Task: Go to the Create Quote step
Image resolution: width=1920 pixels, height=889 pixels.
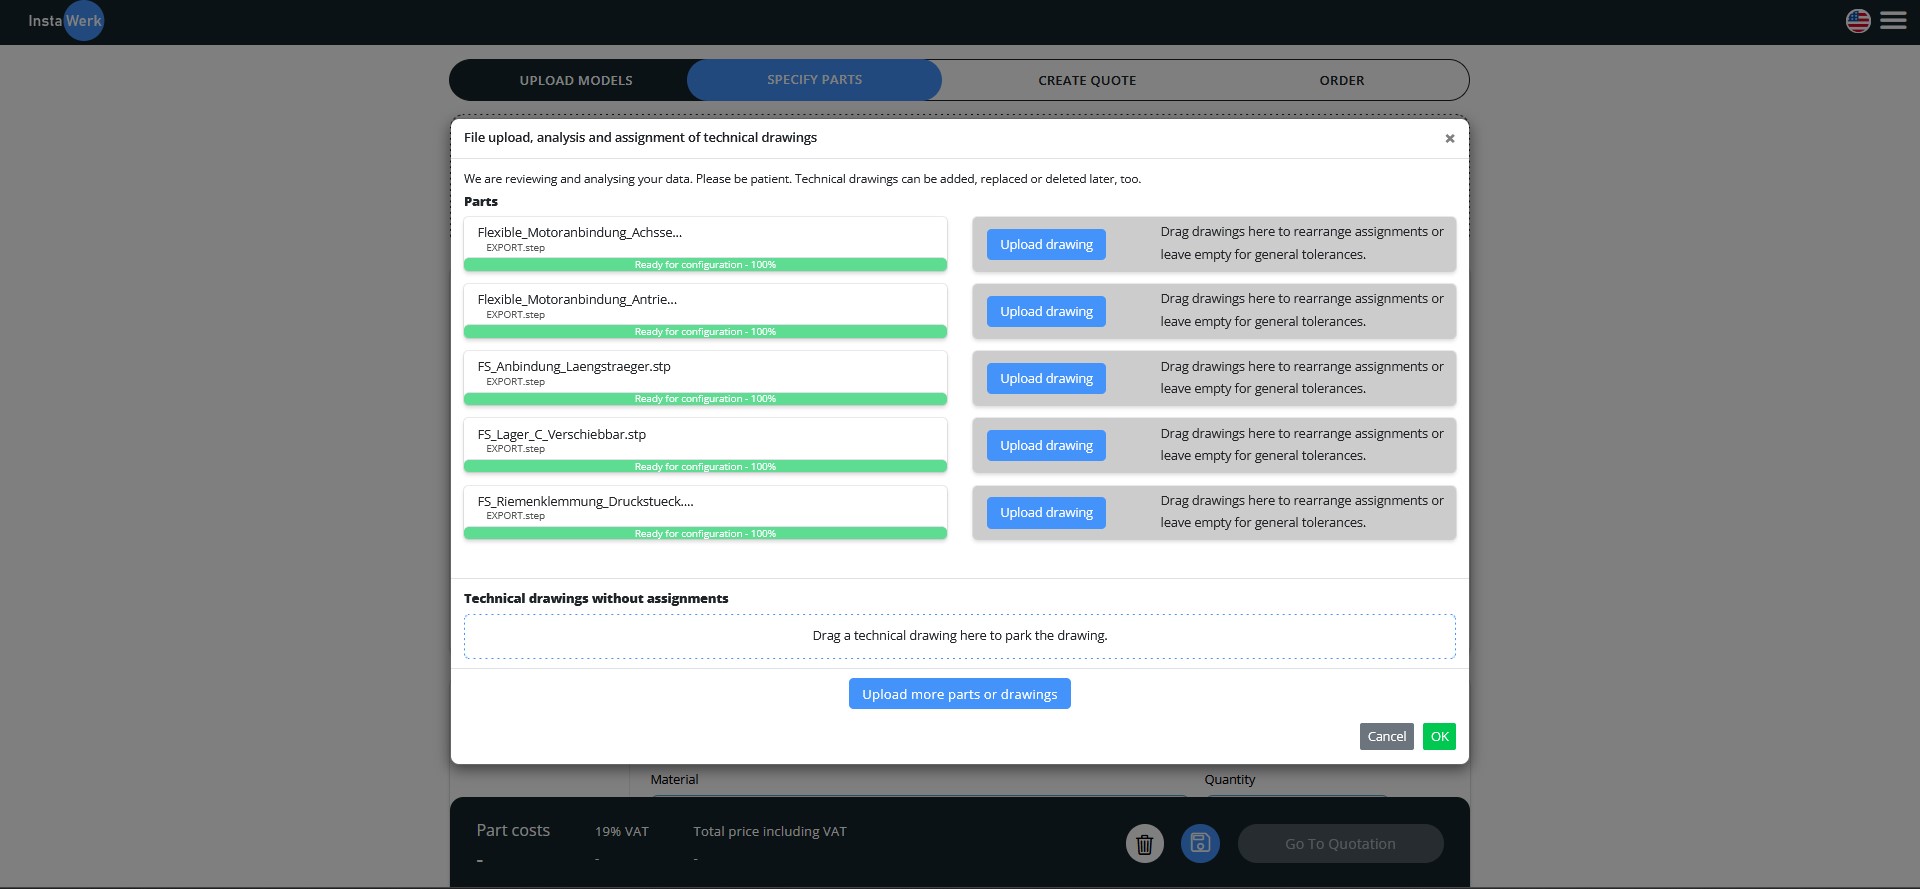Action: click(x=1087, y=80)
